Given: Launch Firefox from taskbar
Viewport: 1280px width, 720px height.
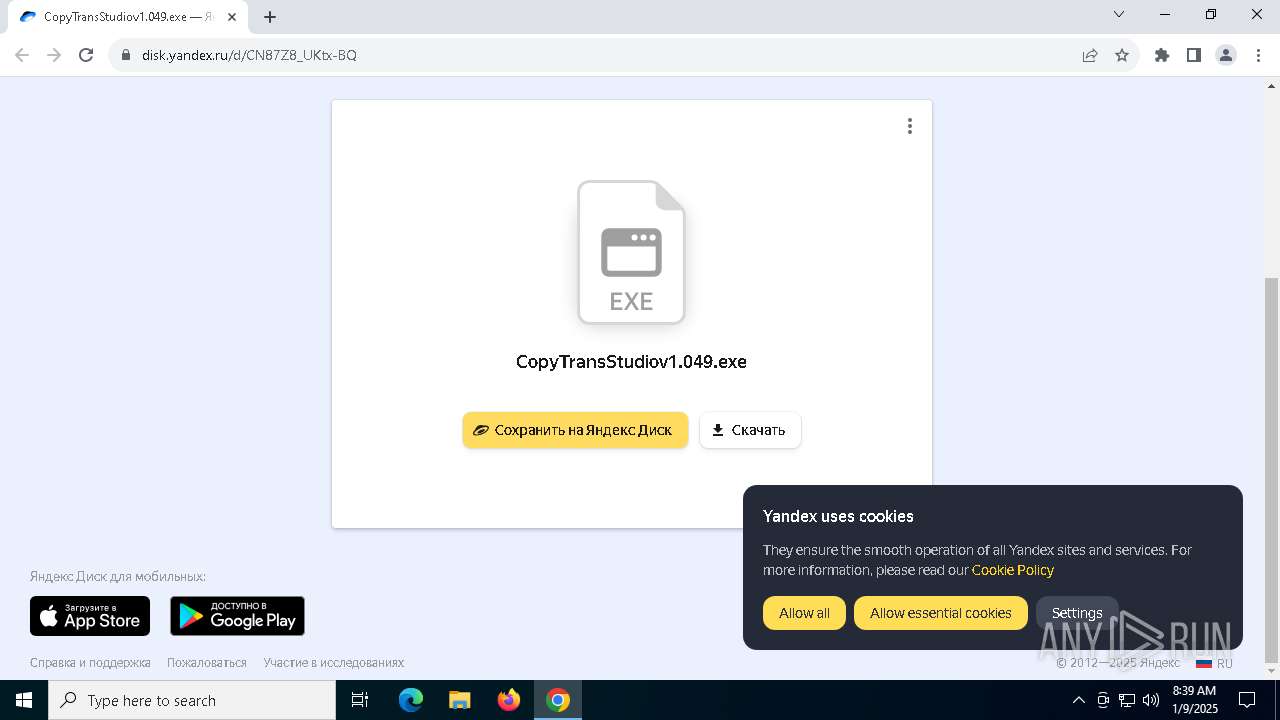Looking at the screenshot, I should pyautogui.click(x=509, y=700).
